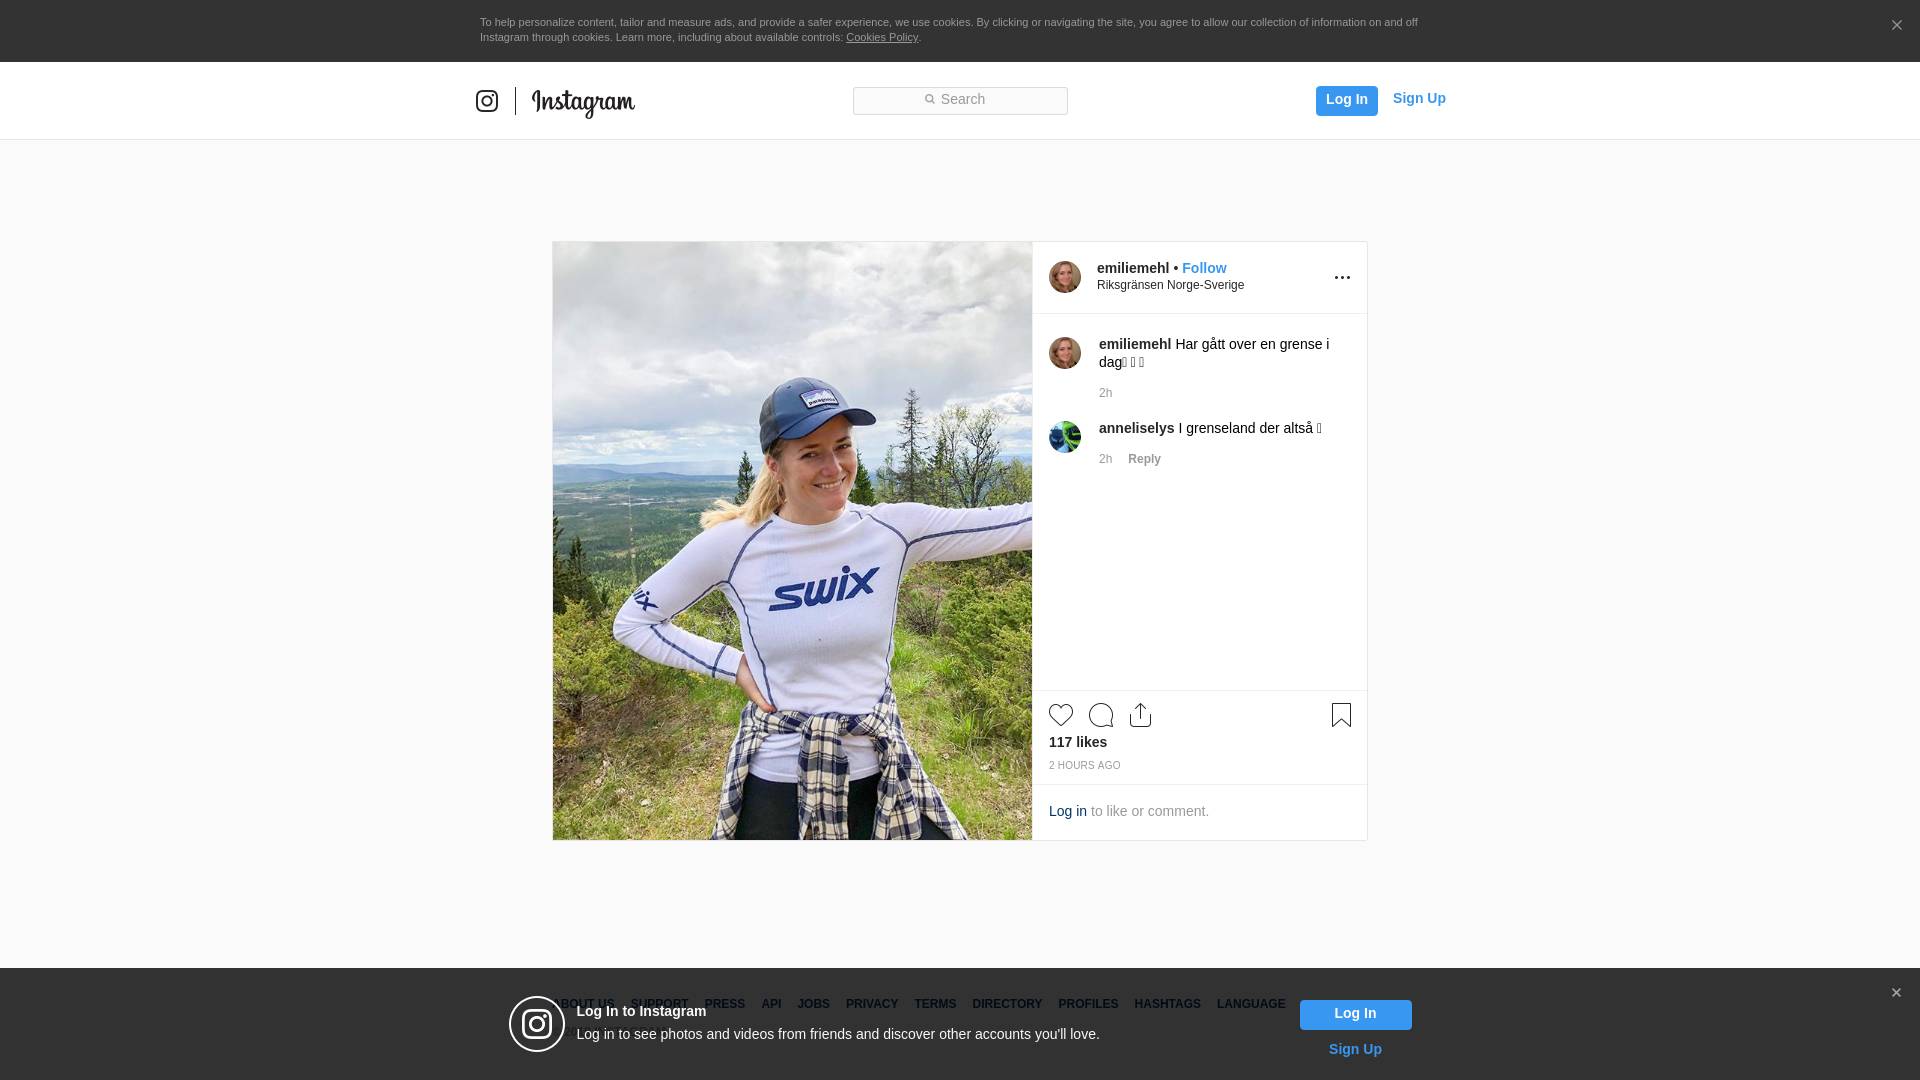Open the Sign Up link in header
The image size is (1920, 1080).
[1419, 98]
